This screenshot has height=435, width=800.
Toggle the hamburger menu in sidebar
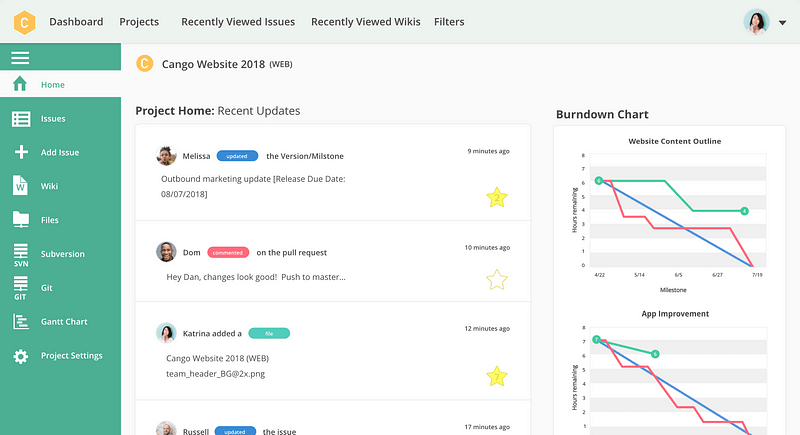click(20, 58)
